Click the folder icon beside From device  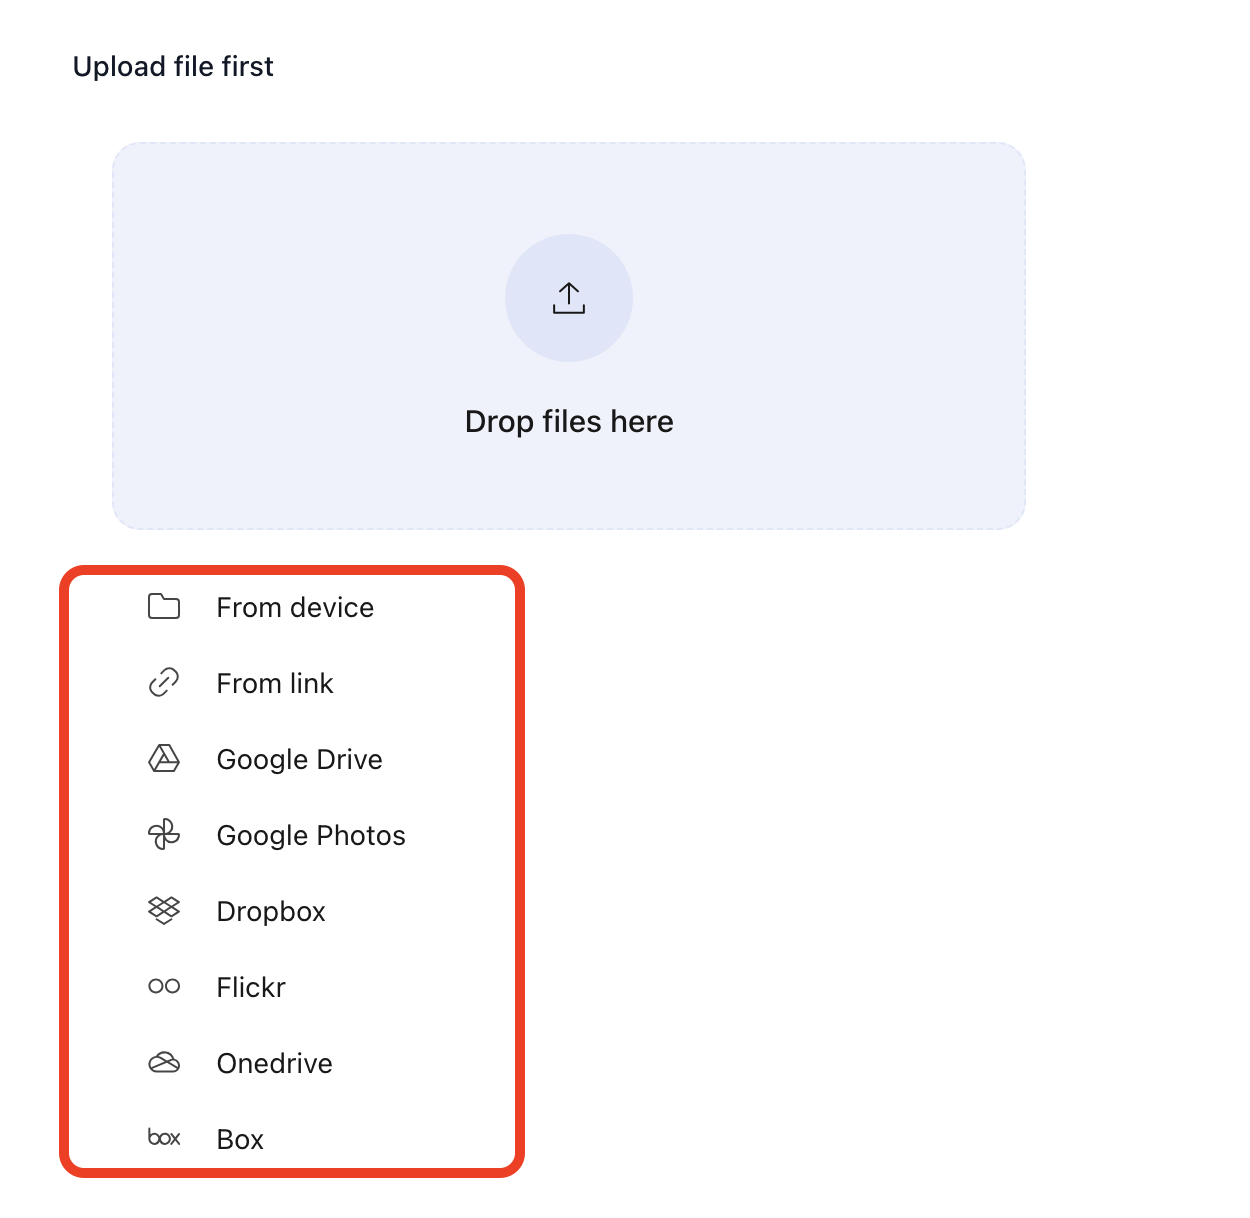point(163,606)
